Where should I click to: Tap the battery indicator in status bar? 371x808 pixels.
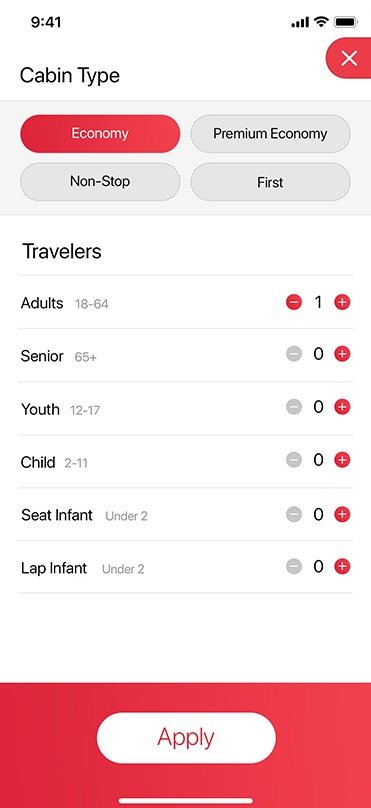point(346,22)
